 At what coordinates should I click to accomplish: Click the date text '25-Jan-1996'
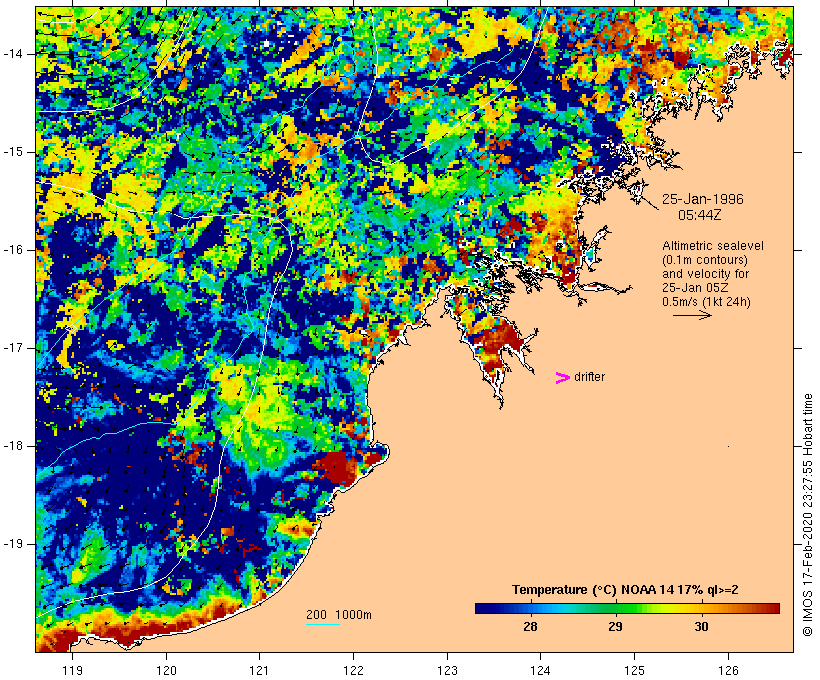click(x=703, y=199)
